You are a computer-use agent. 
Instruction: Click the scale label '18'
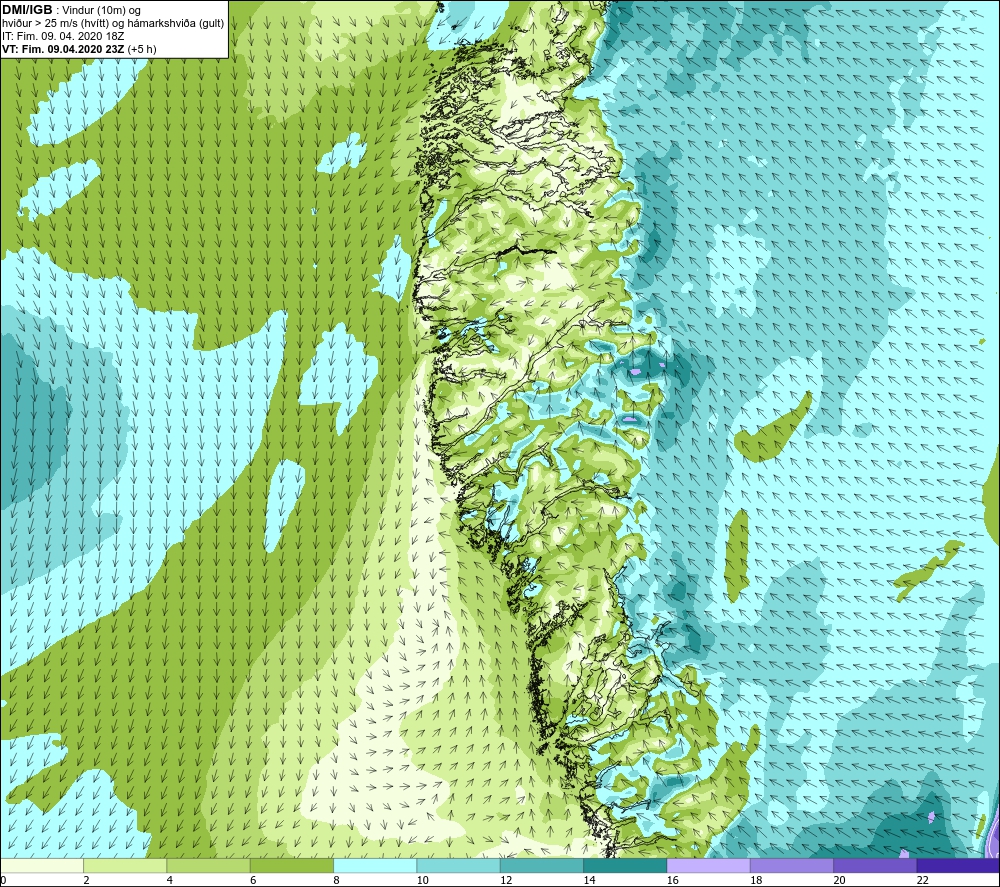(756, 880)
